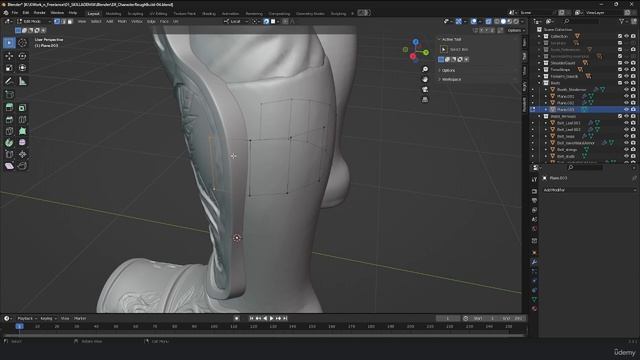Image resolution: width=640 pixels, height=360 pixels.
Task: Select Plane.002 in the outliner
Action: tap(565, 103)
